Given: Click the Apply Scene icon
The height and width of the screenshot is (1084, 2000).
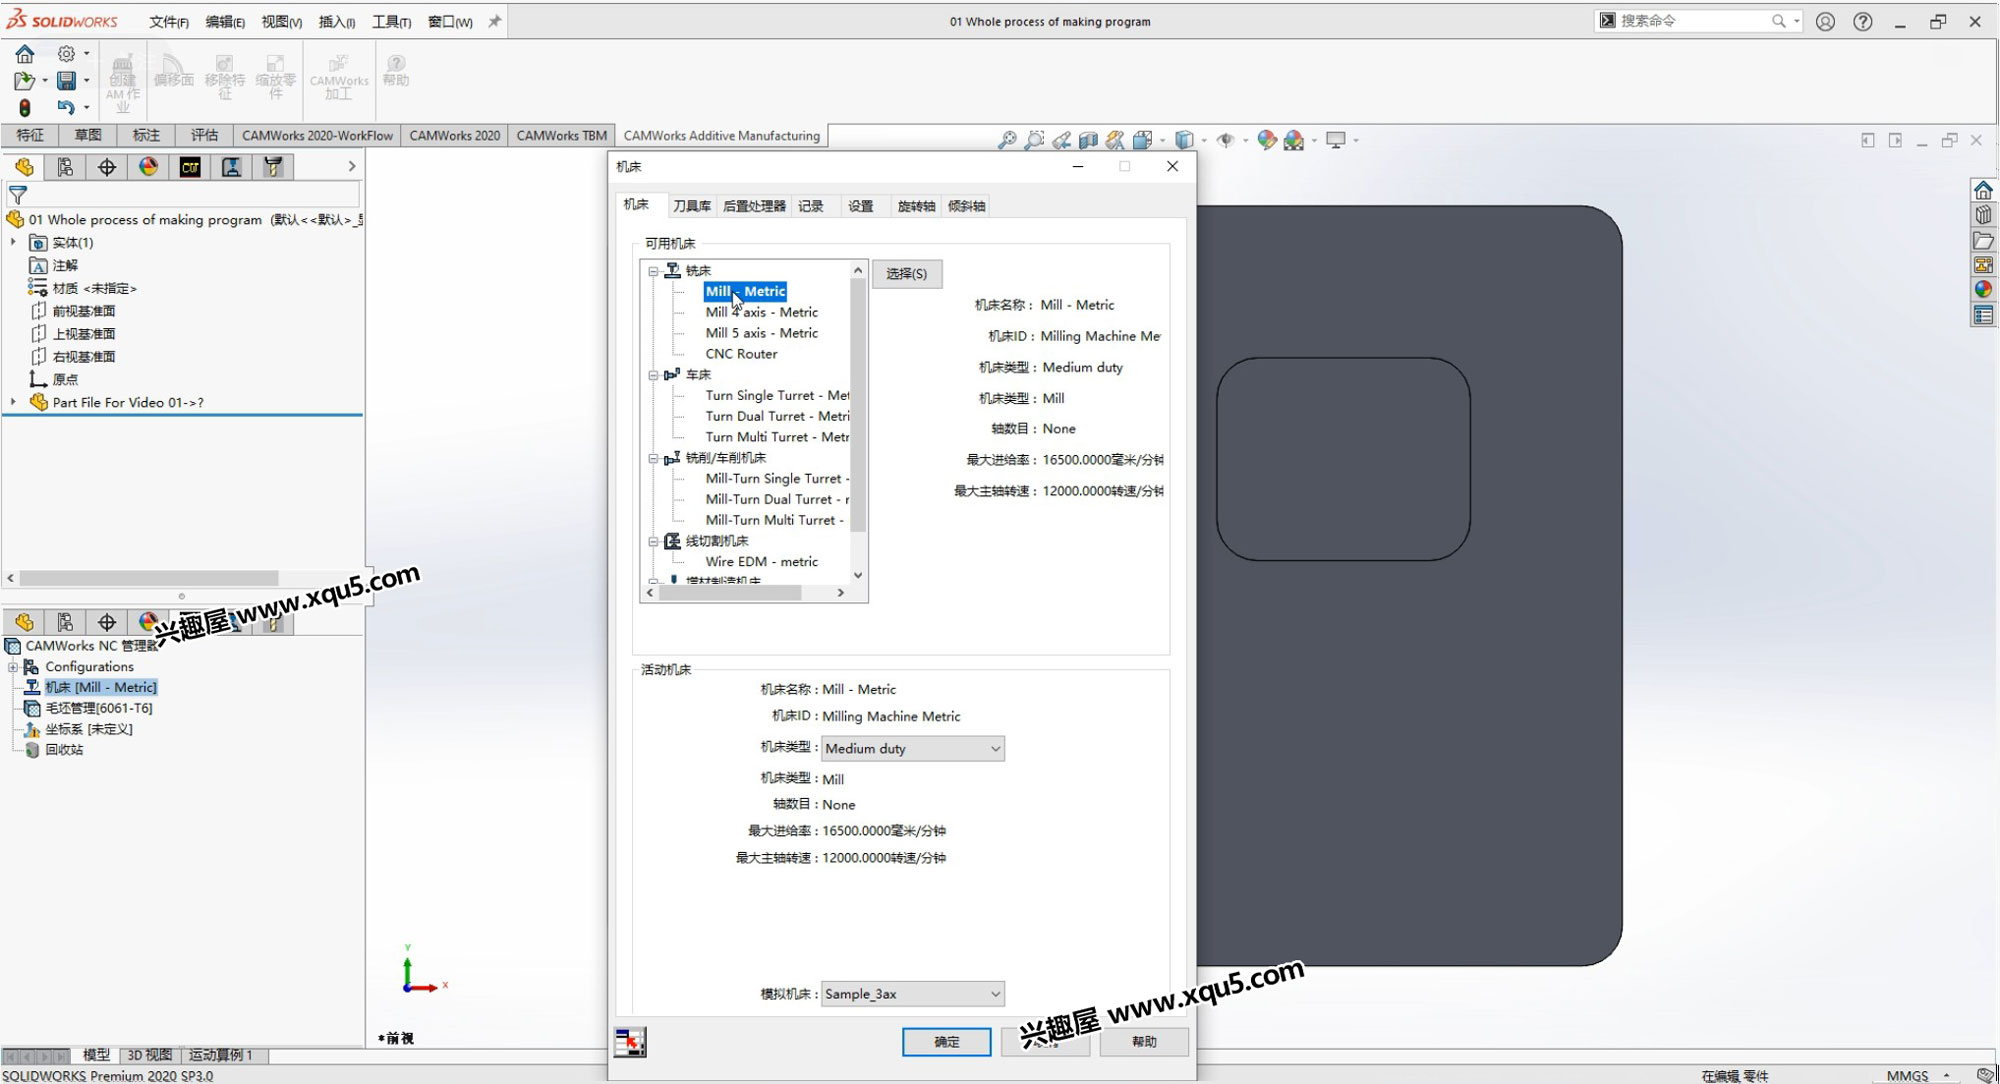Looking at the screenshot, I should pos(1294,141).
